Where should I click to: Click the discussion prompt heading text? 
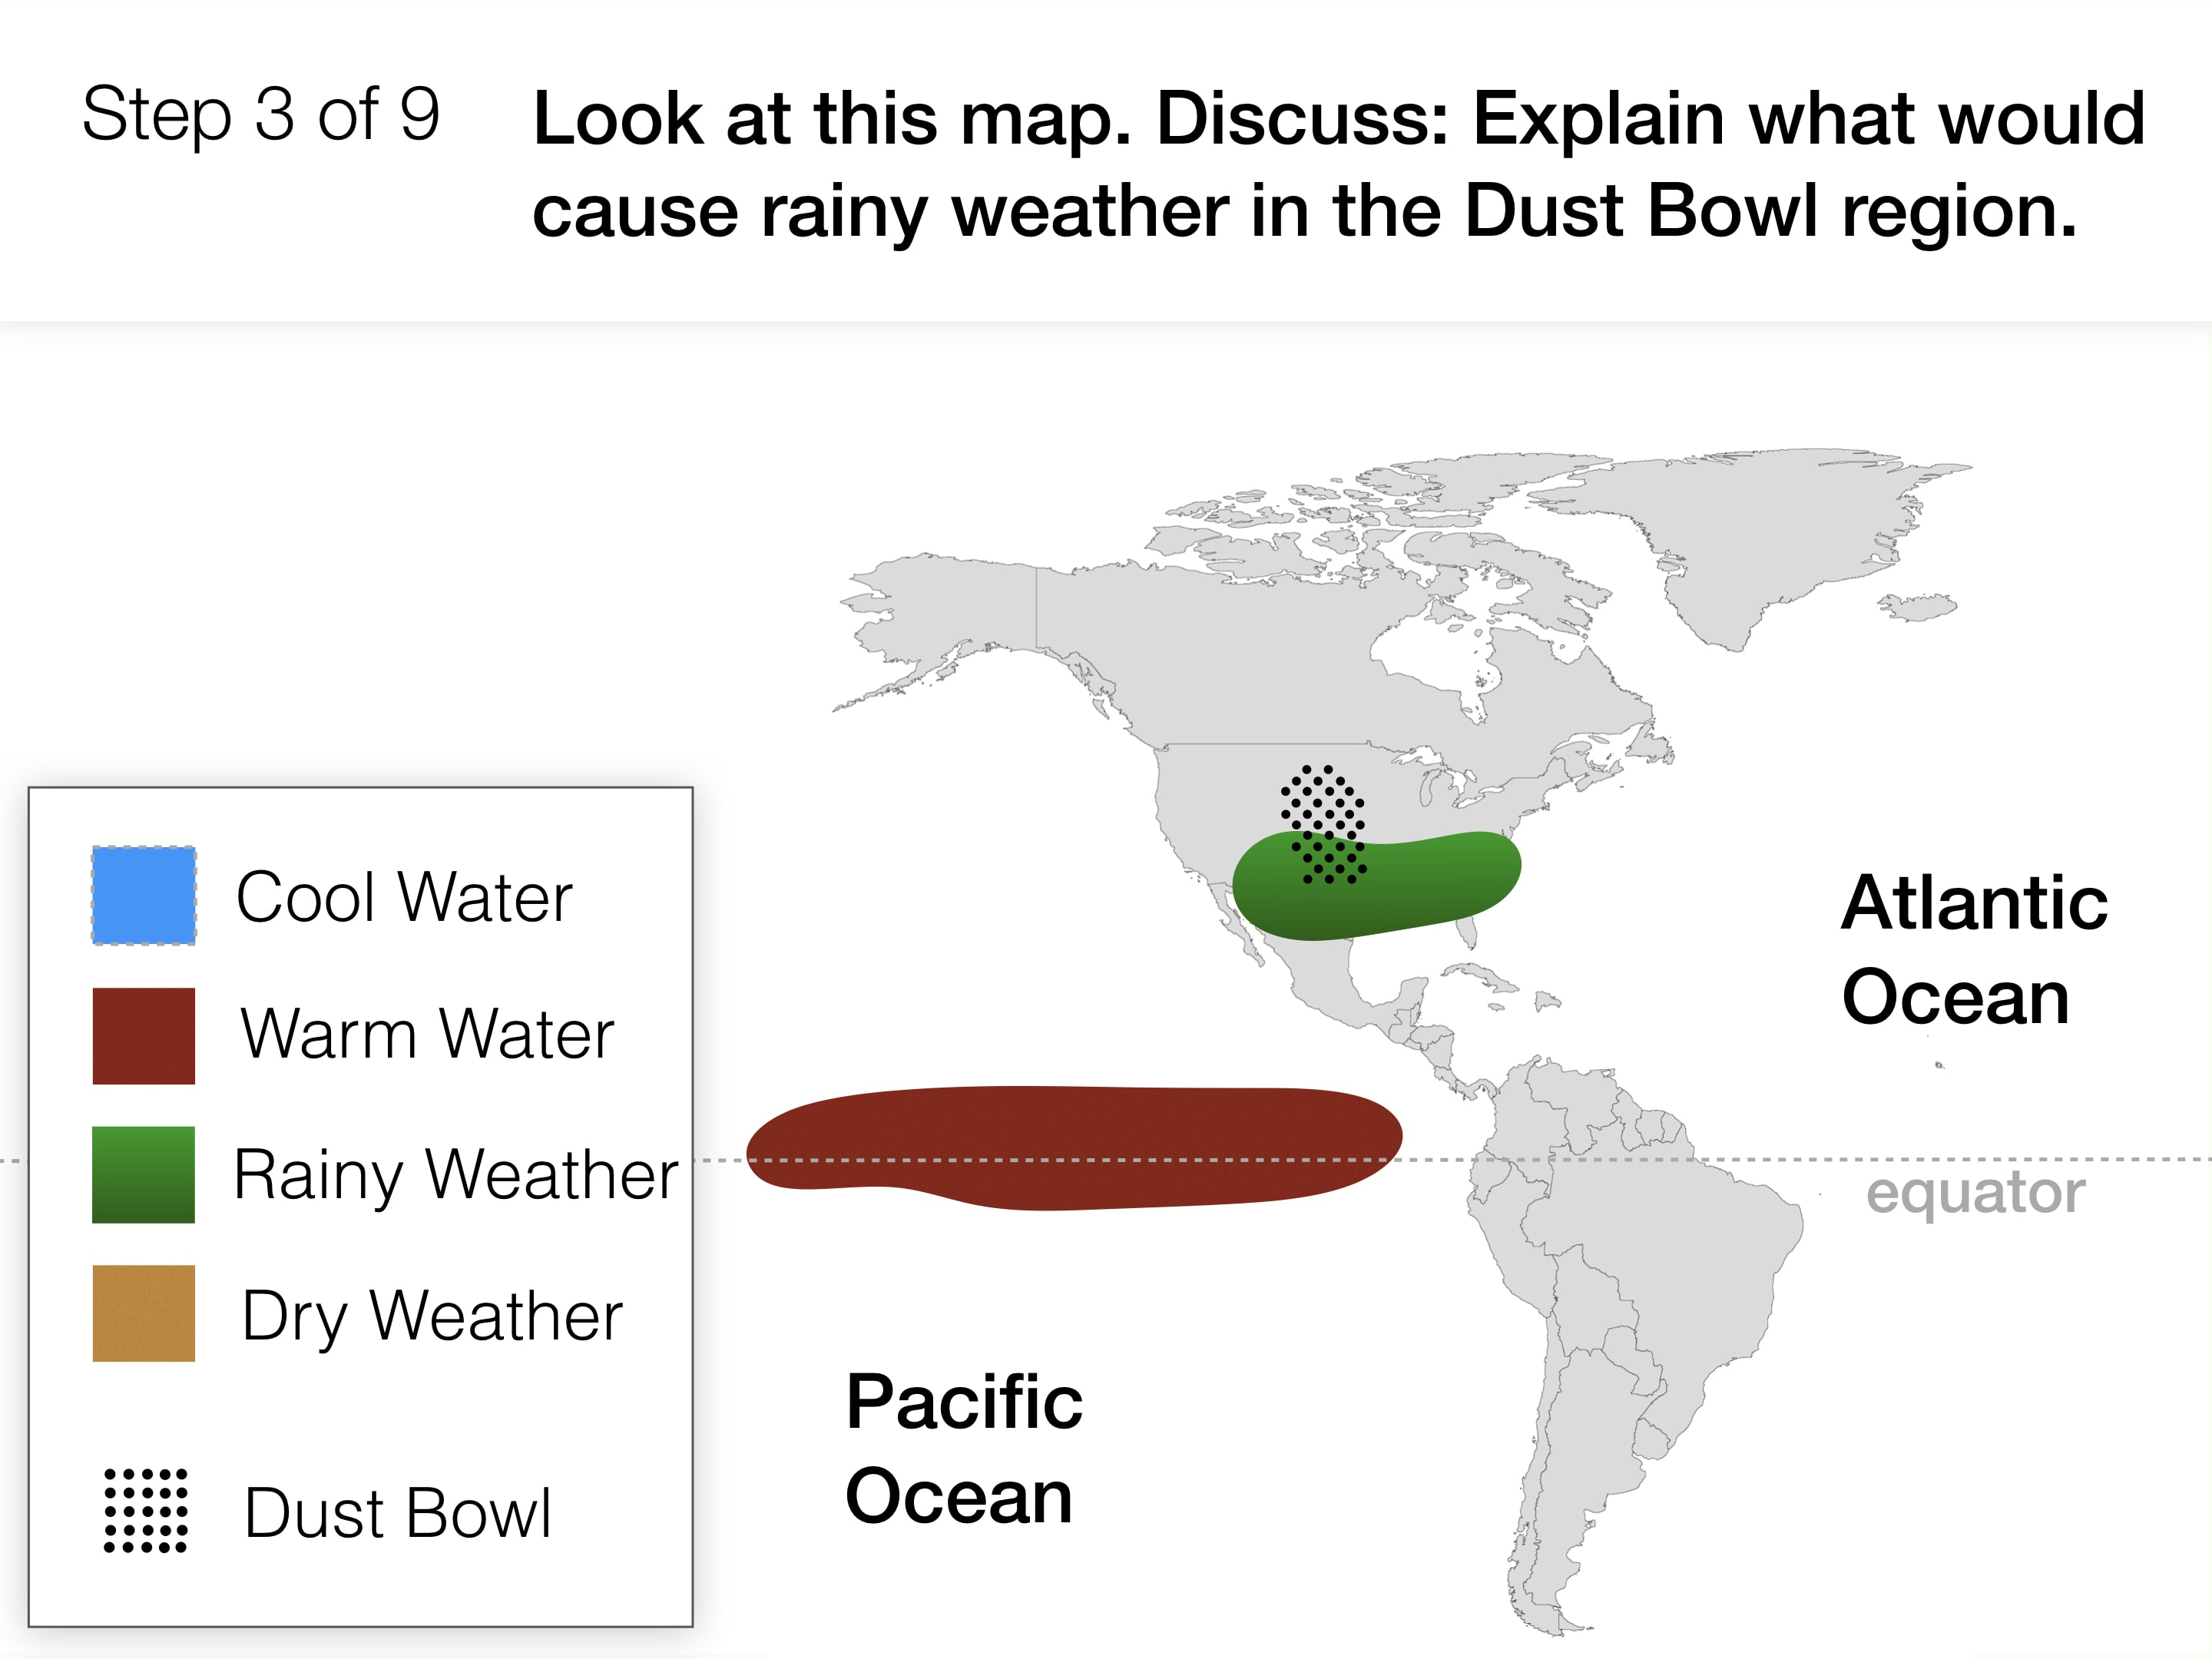pos(1339,165)
